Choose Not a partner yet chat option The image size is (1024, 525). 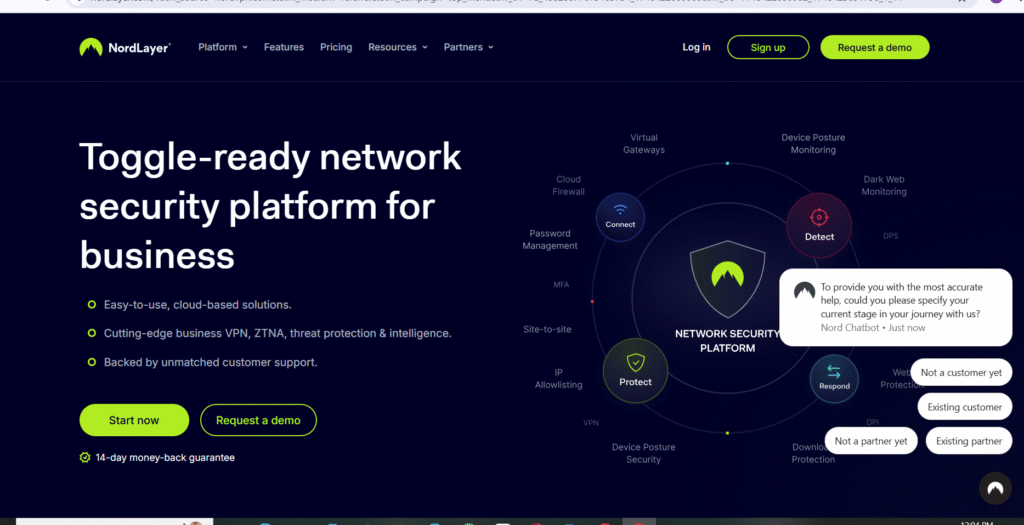871,441
